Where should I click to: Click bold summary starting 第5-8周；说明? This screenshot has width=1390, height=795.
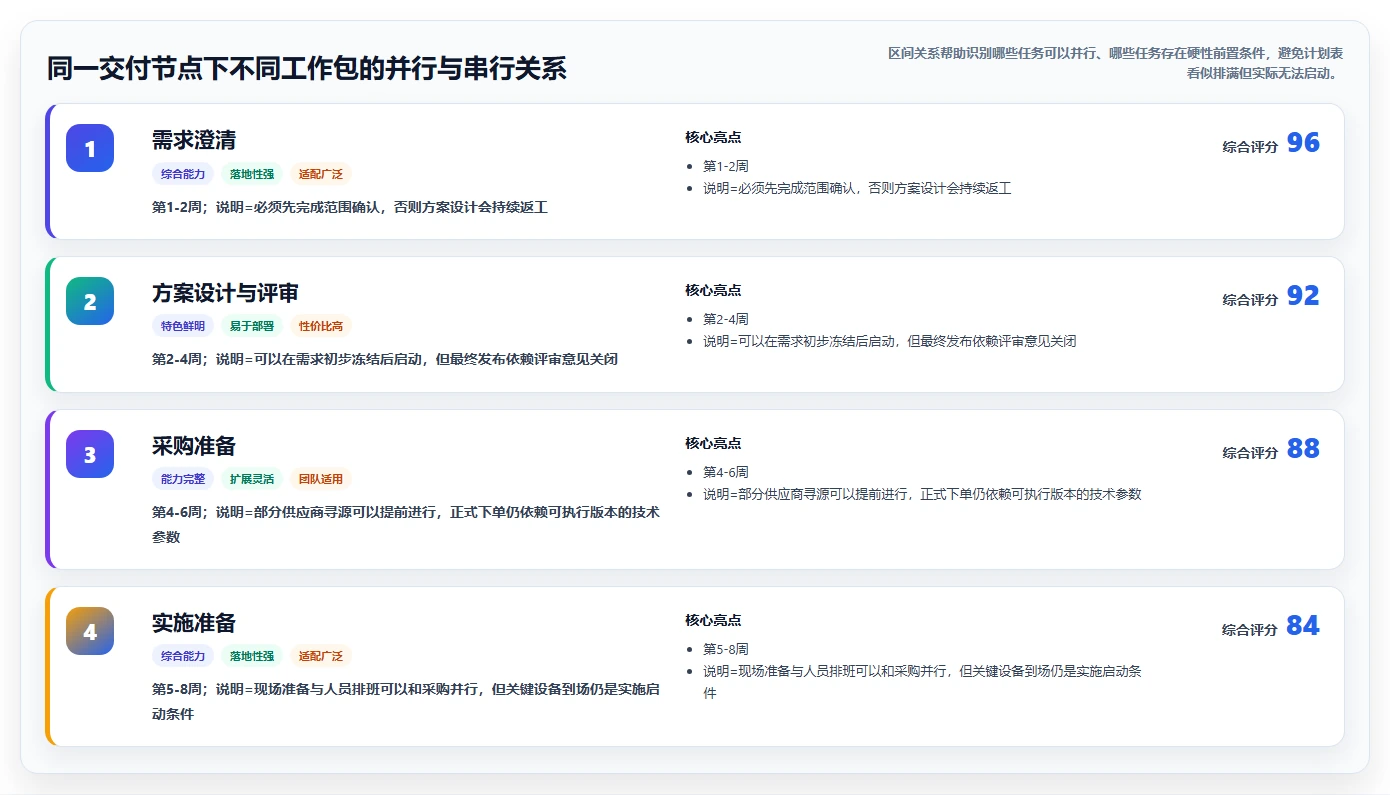(x=406, y=702)
